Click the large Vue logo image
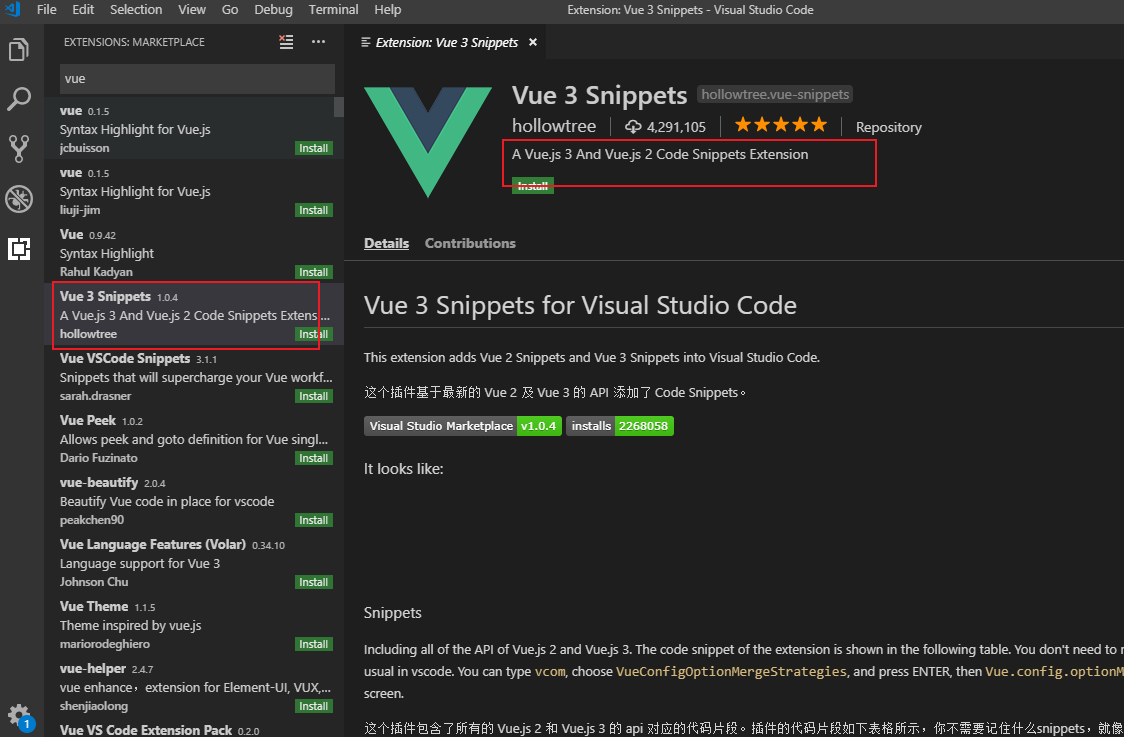 click(x=428, y=142)
